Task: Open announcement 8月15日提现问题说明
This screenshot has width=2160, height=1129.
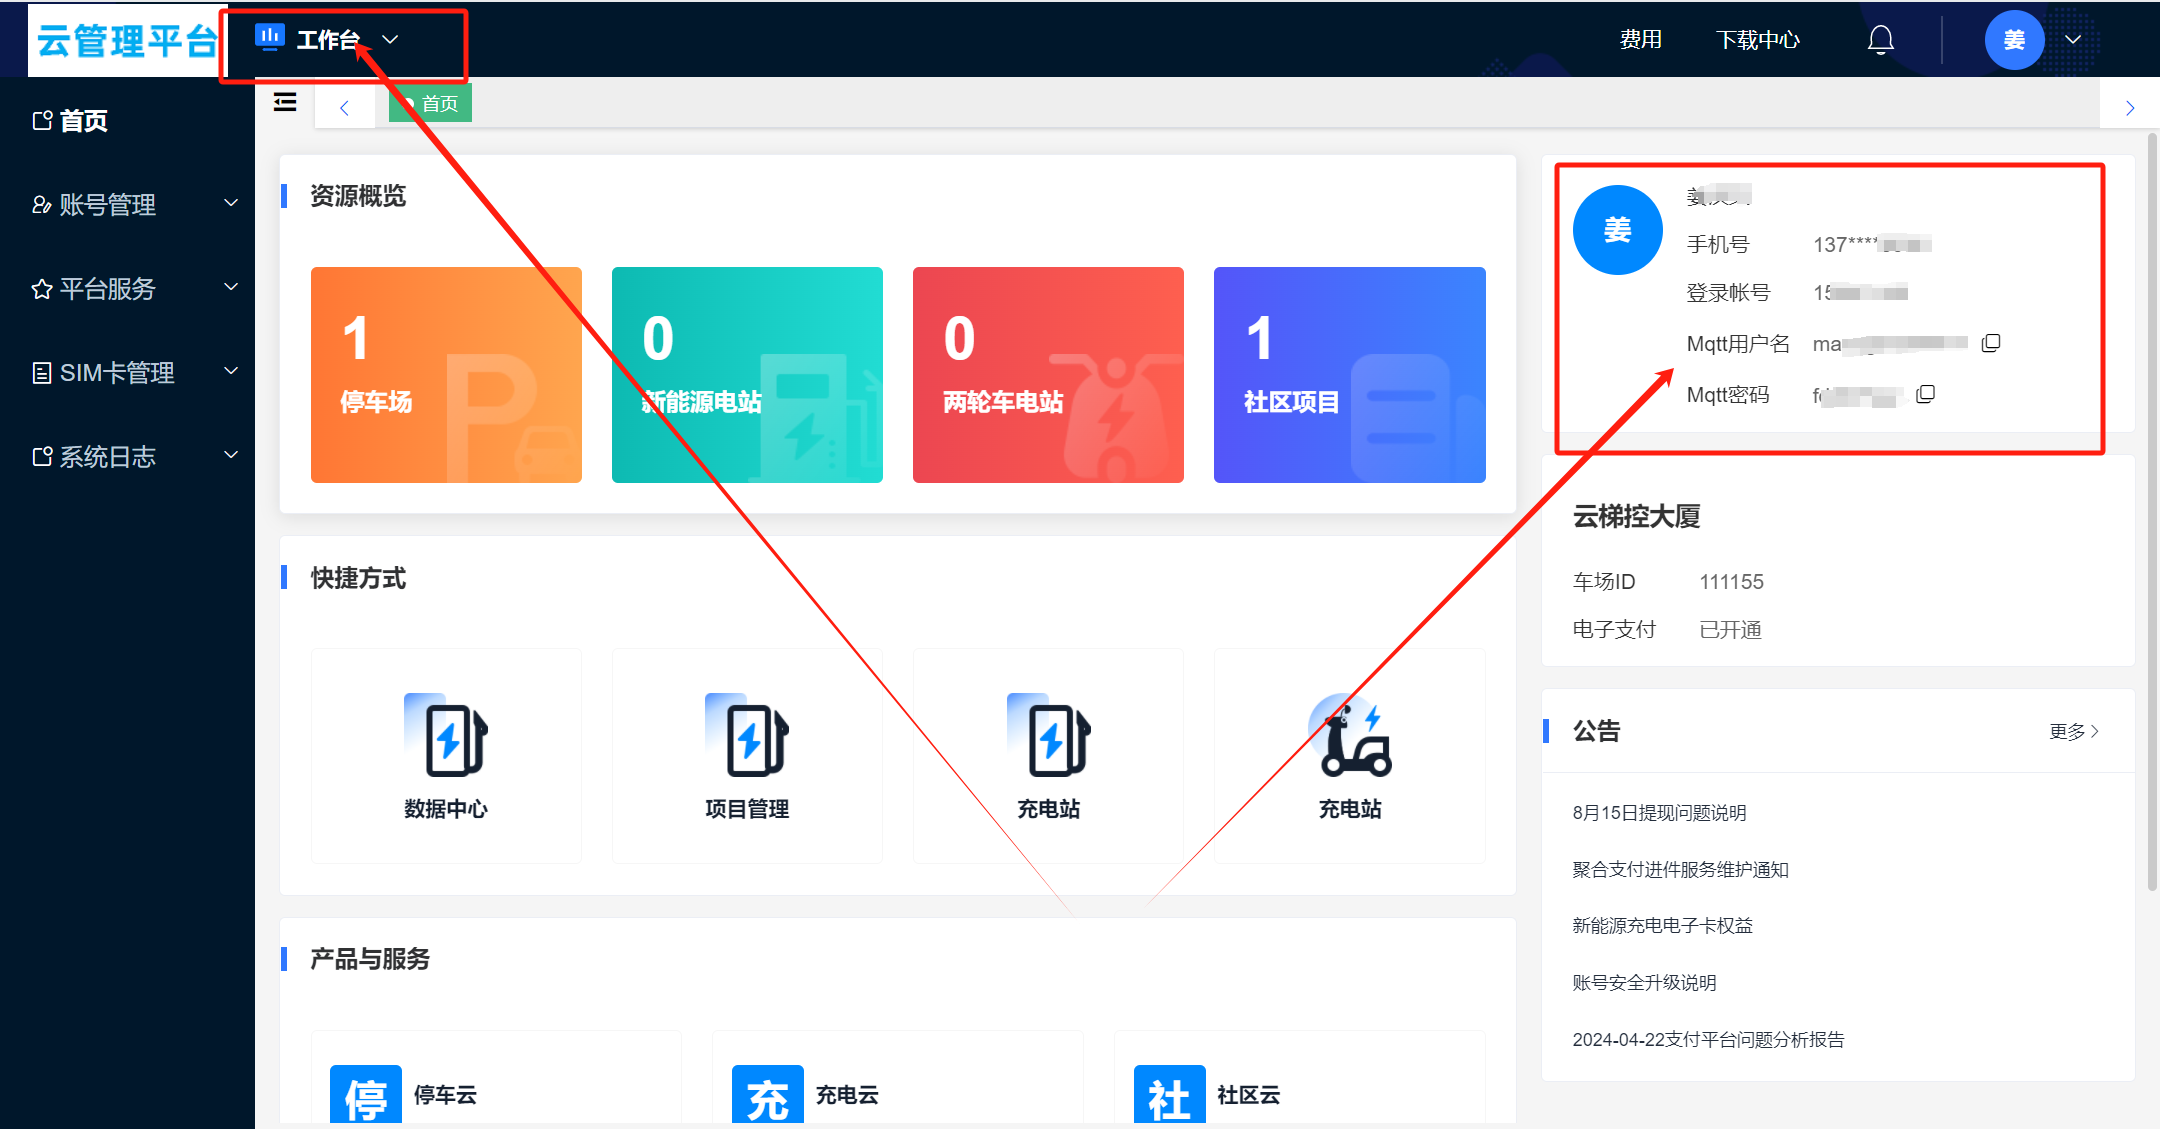Action: pyautogui.click(x=1659, y=813)
